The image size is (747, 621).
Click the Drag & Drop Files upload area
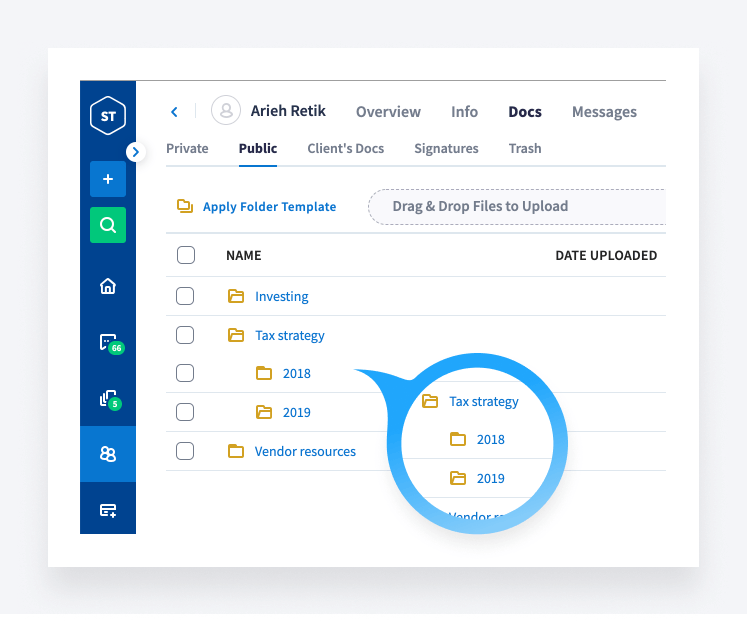(480, 207)
